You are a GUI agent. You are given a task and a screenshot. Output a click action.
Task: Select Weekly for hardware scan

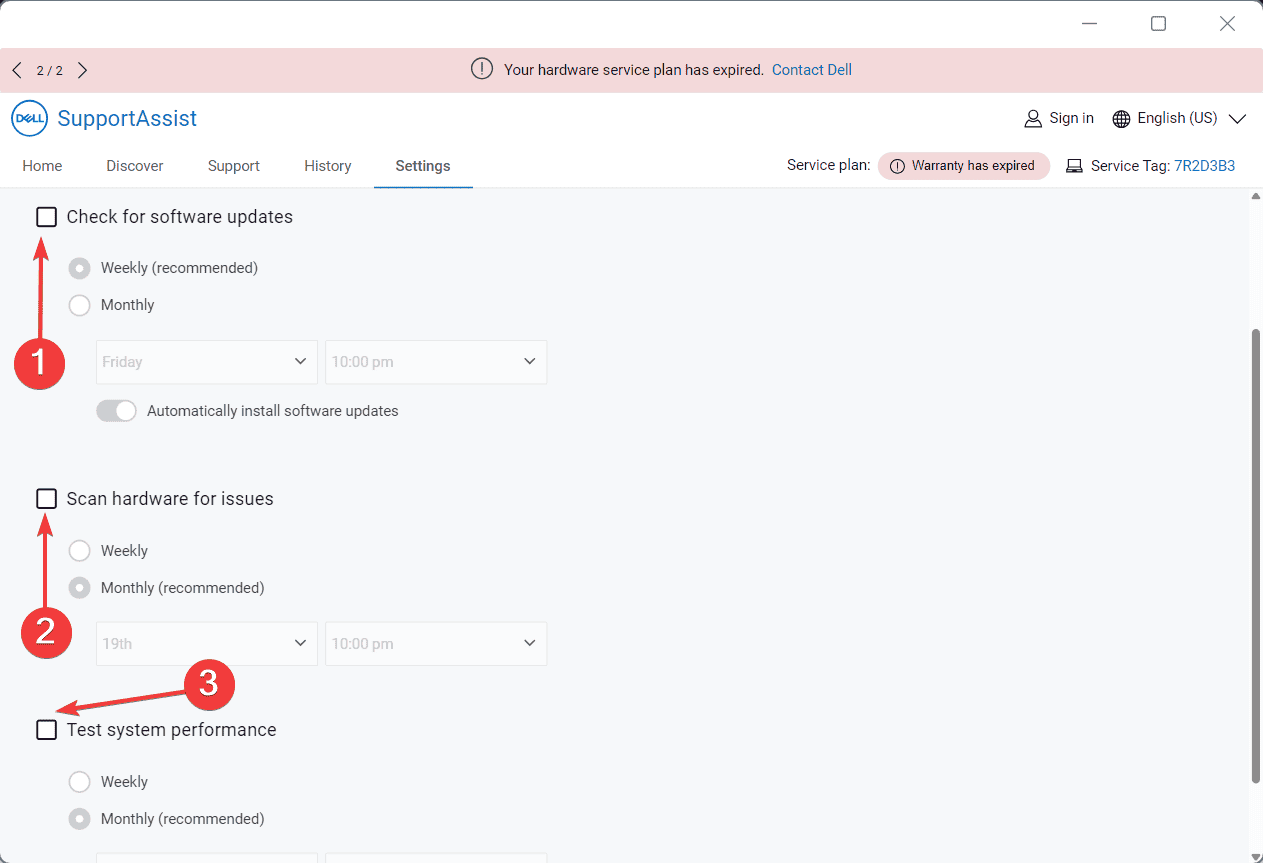(x=79, y=551)
